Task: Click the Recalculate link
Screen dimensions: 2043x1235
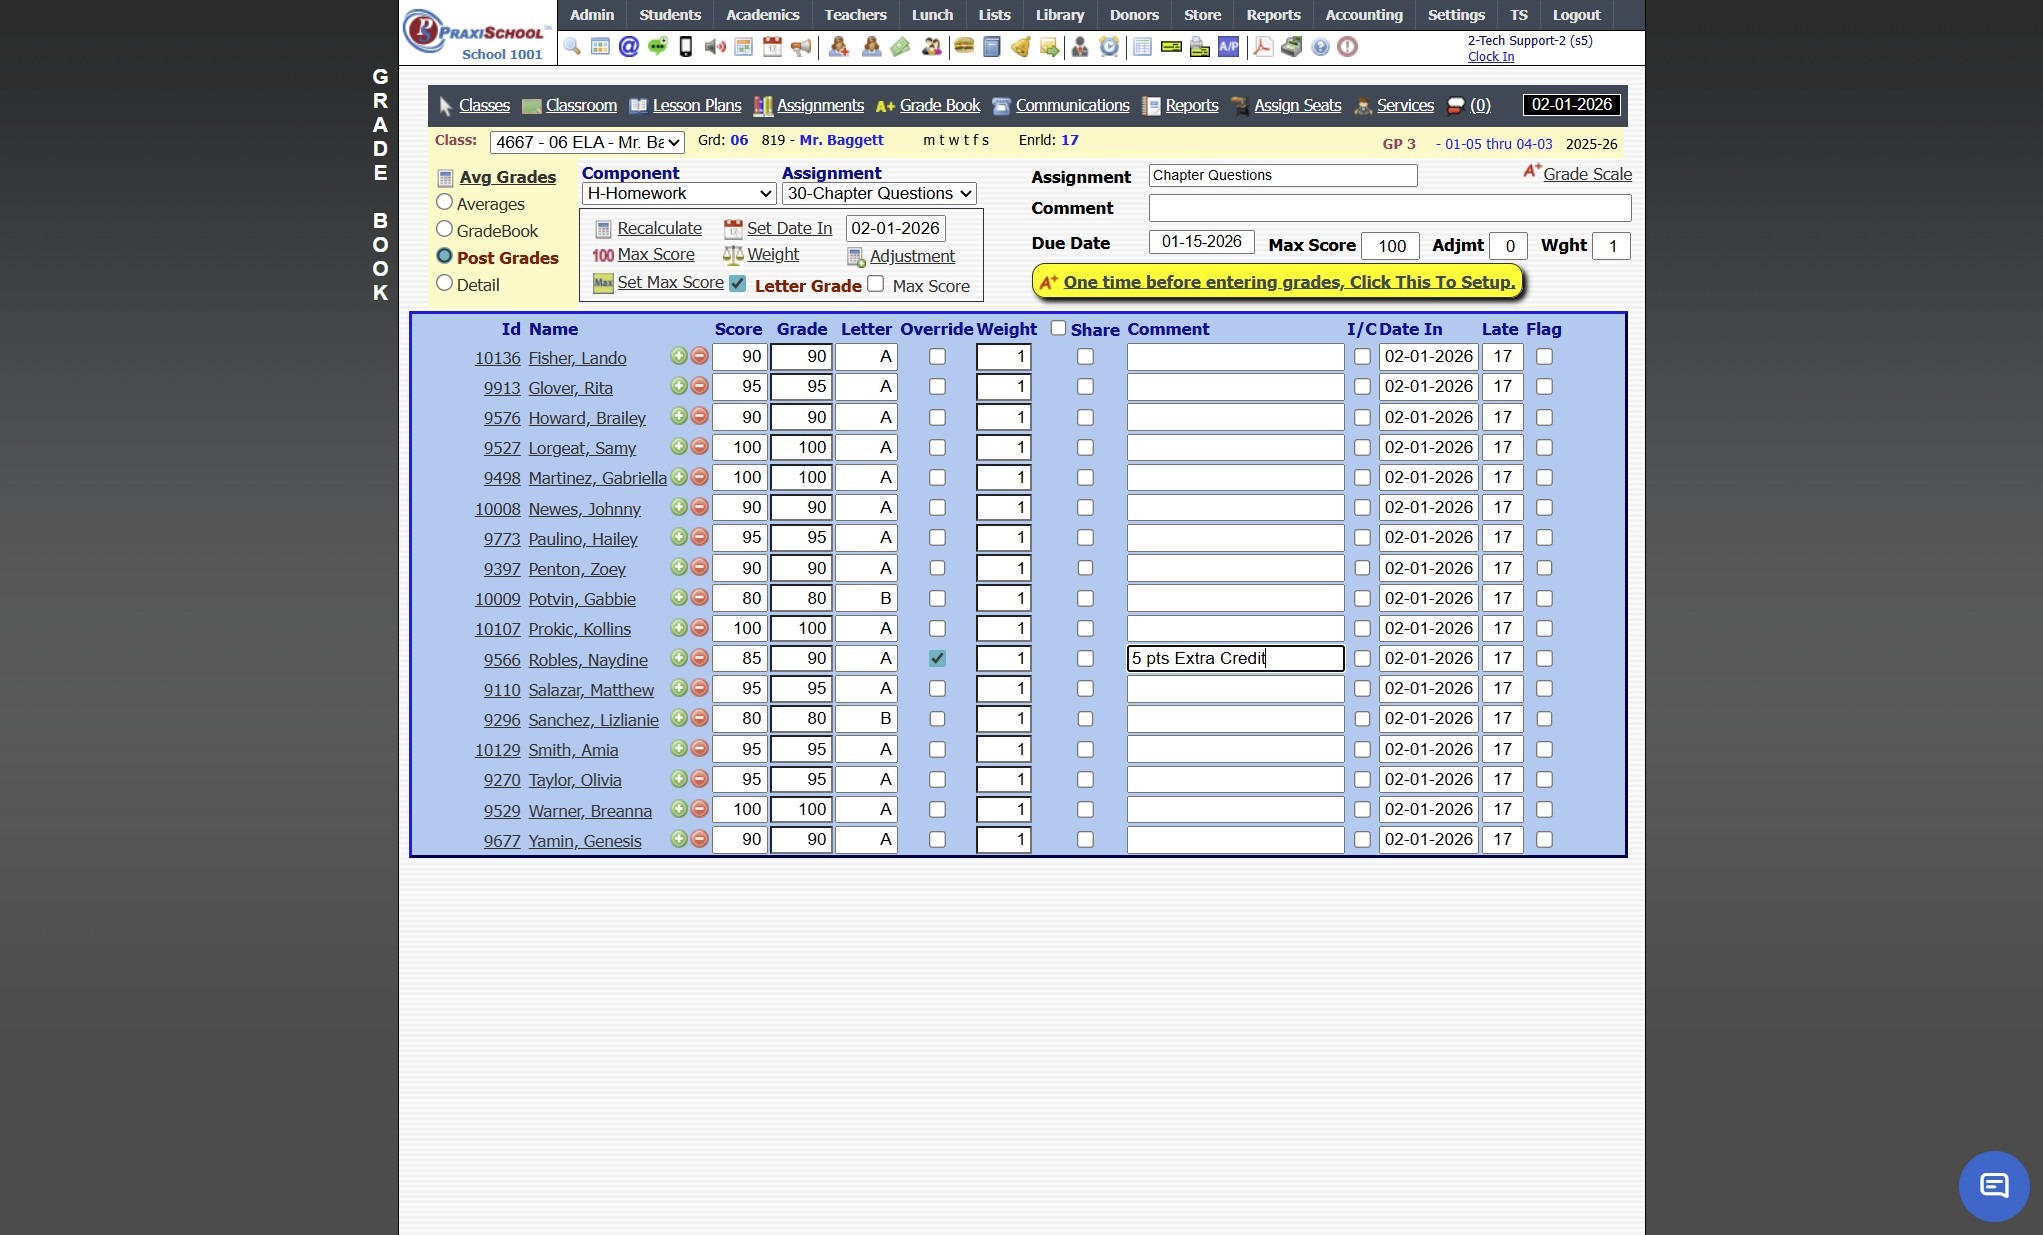Action: click(659, 228)
